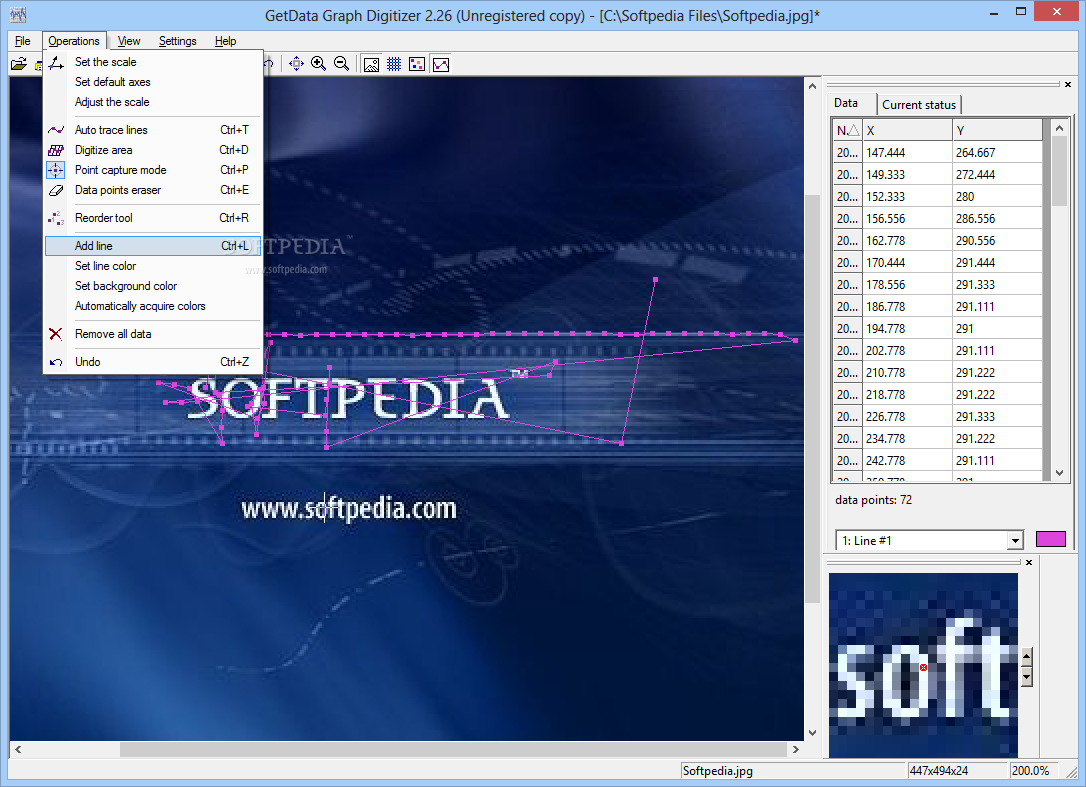This screenshot has width=1086, height=787.
Task: Sort table by the N column header
Action: pos(848,130)
